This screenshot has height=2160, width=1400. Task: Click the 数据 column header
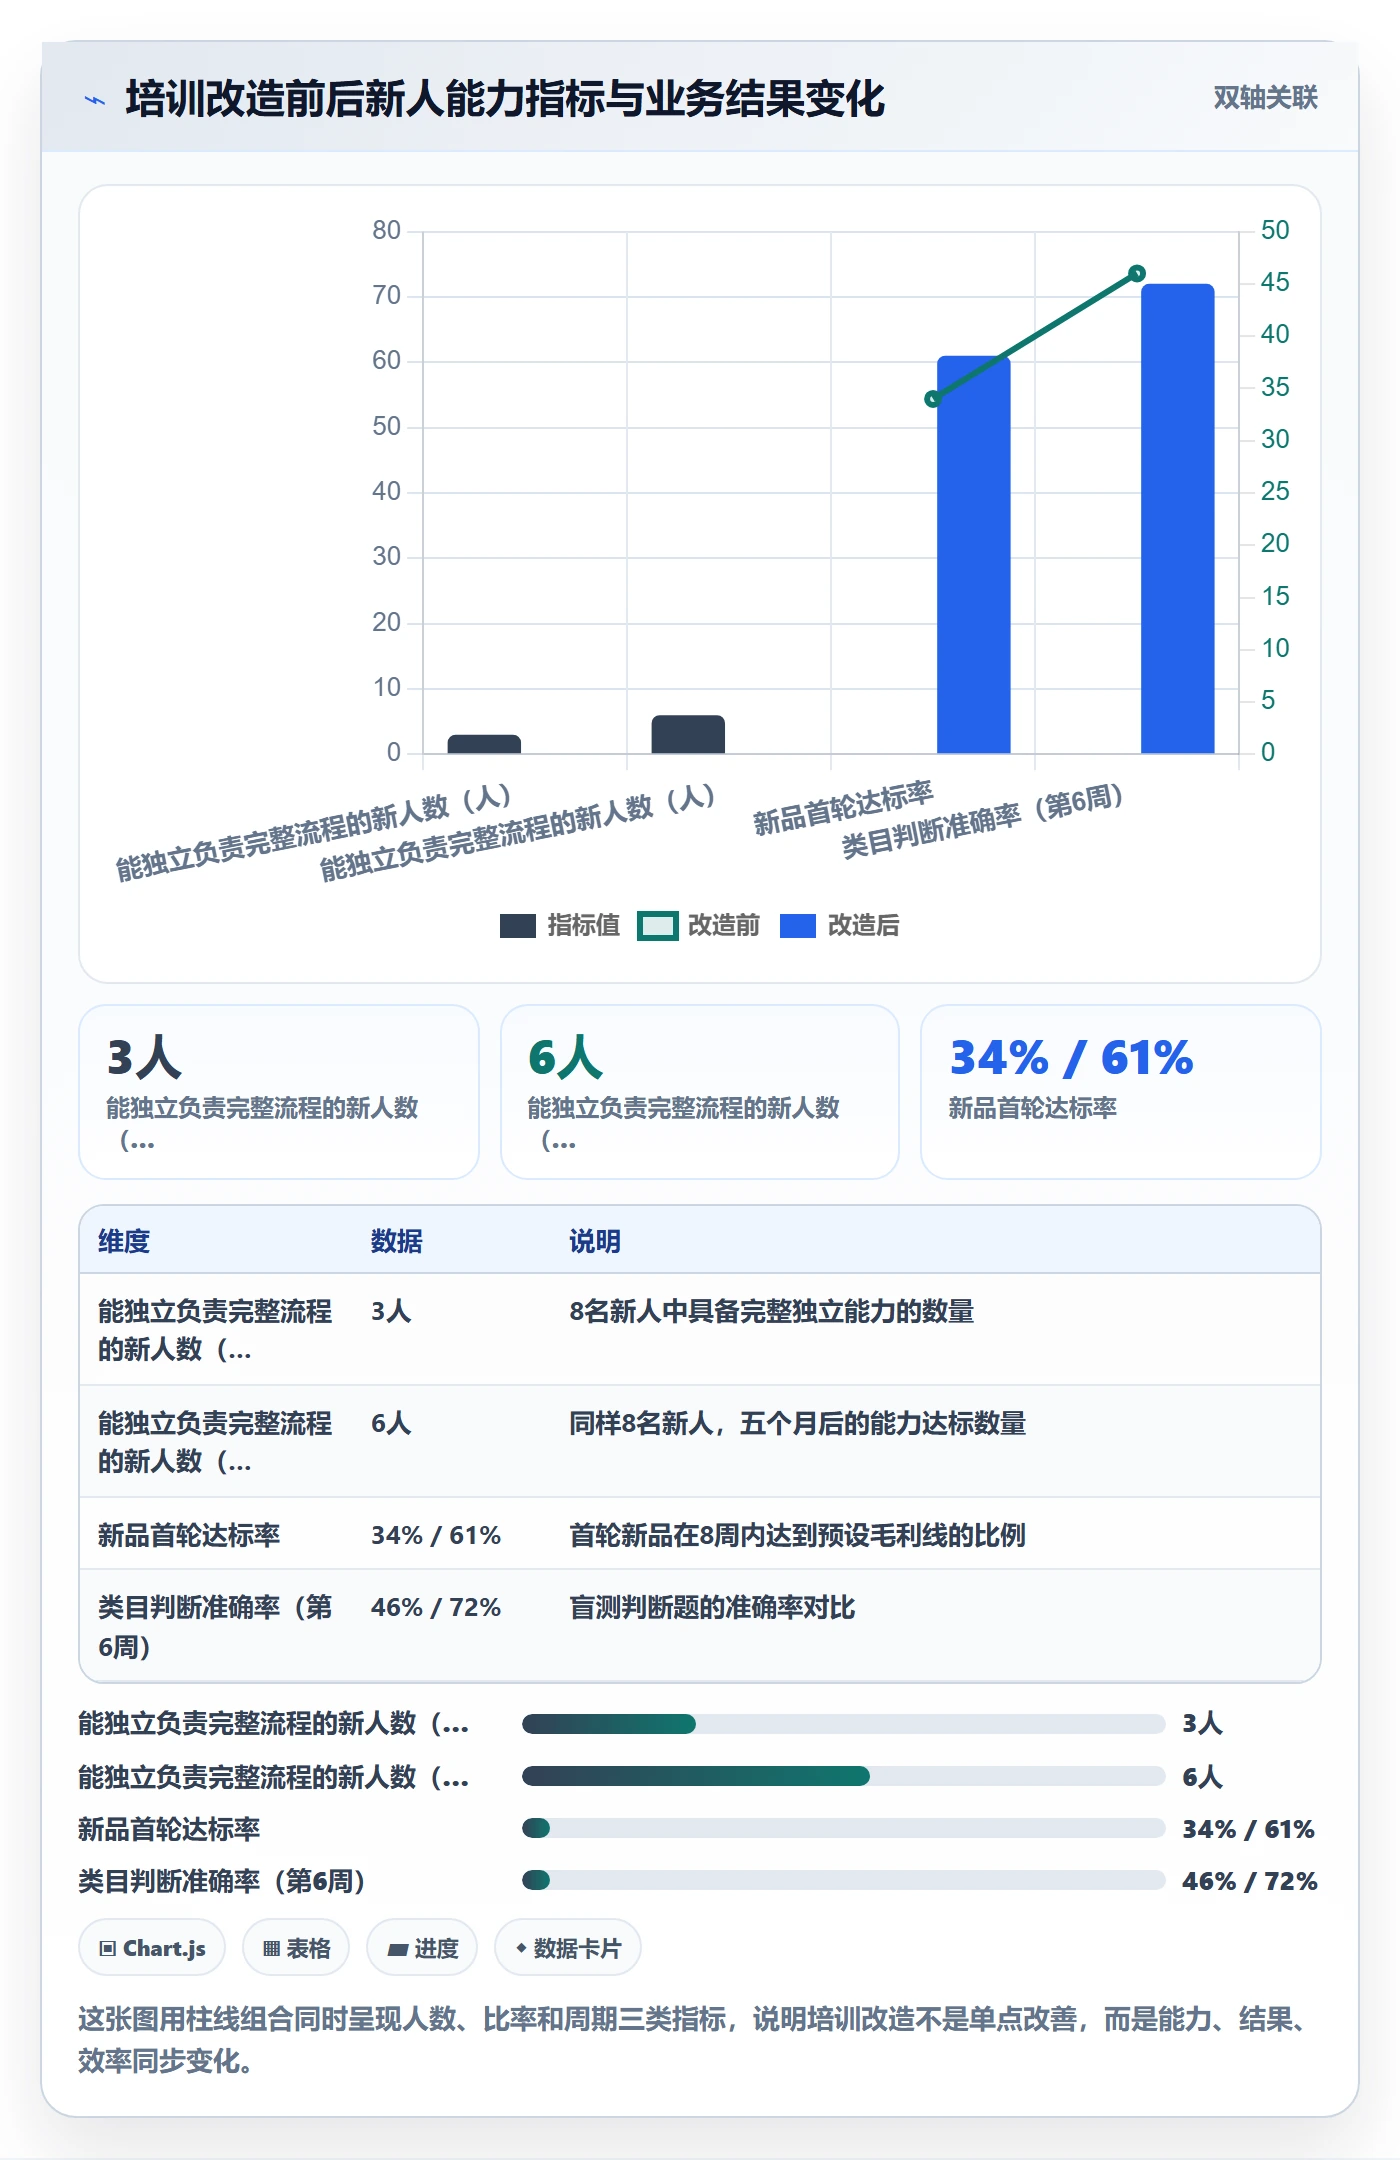[397, 1242]
